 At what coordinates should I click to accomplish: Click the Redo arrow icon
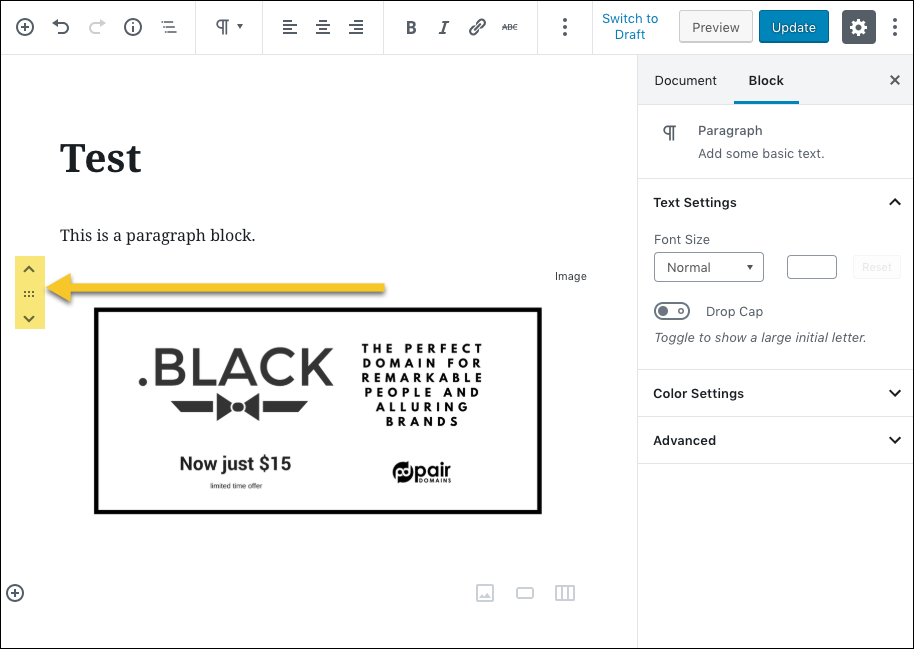click(x=97, y=27)
